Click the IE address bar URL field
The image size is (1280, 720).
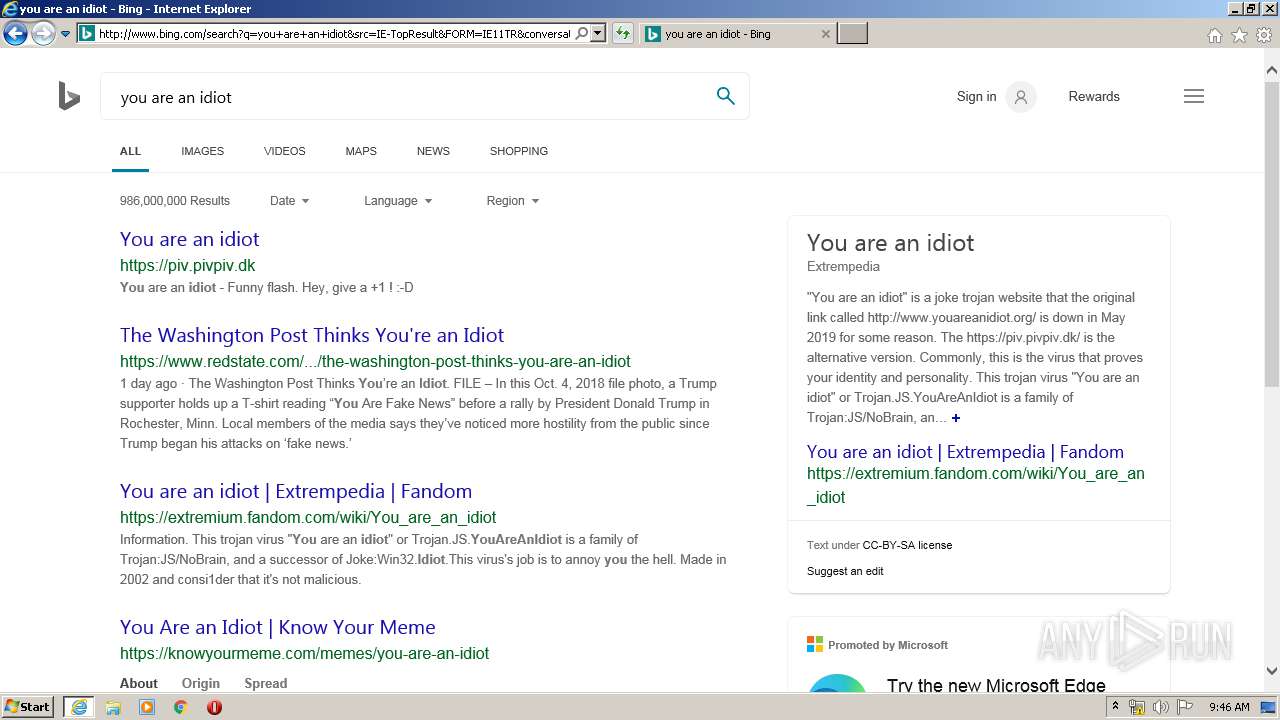(x=335, y=33)
